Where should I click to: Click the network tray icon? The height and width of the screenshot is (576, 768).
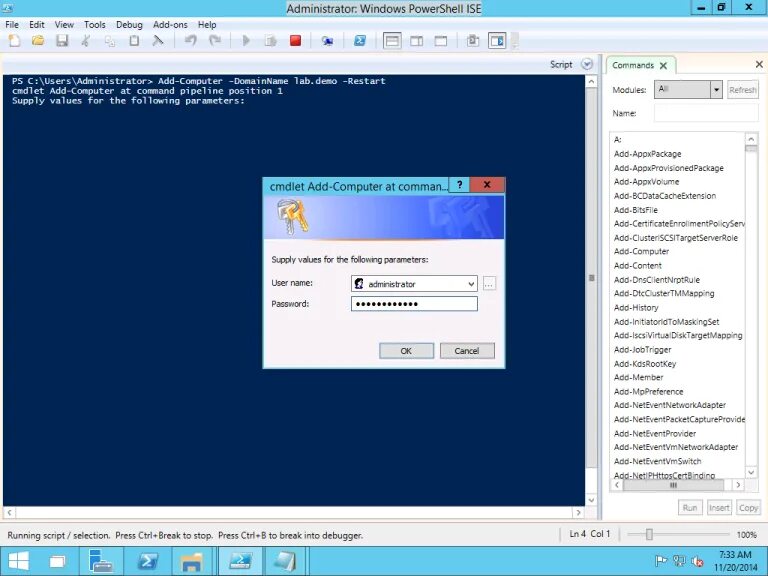pyautogui.click(x=679, y=561)
